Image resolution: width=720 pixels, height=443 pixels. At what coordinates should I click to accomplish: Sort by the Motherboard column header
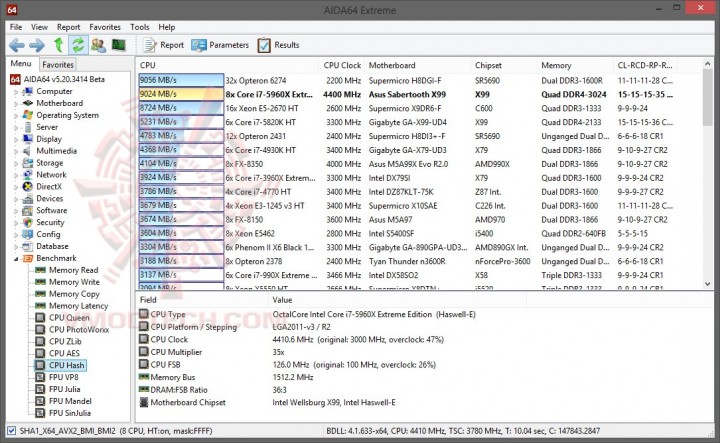pos(417,65)
